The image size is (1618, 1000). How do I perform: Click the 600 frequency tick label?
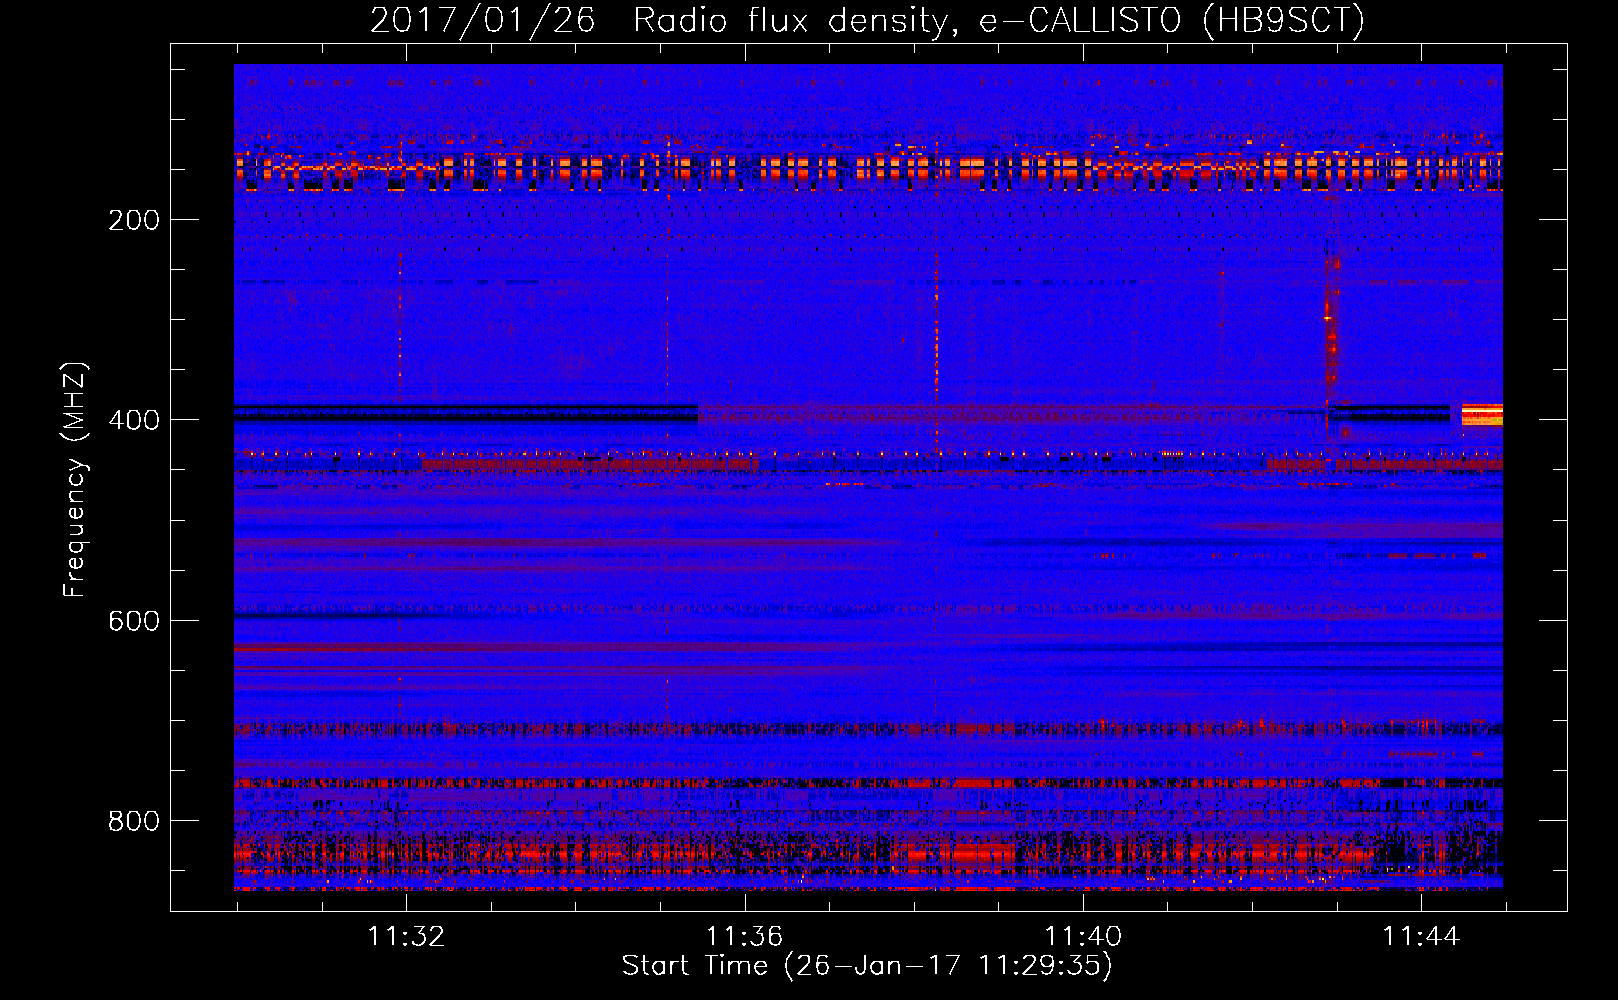(134, 621)
